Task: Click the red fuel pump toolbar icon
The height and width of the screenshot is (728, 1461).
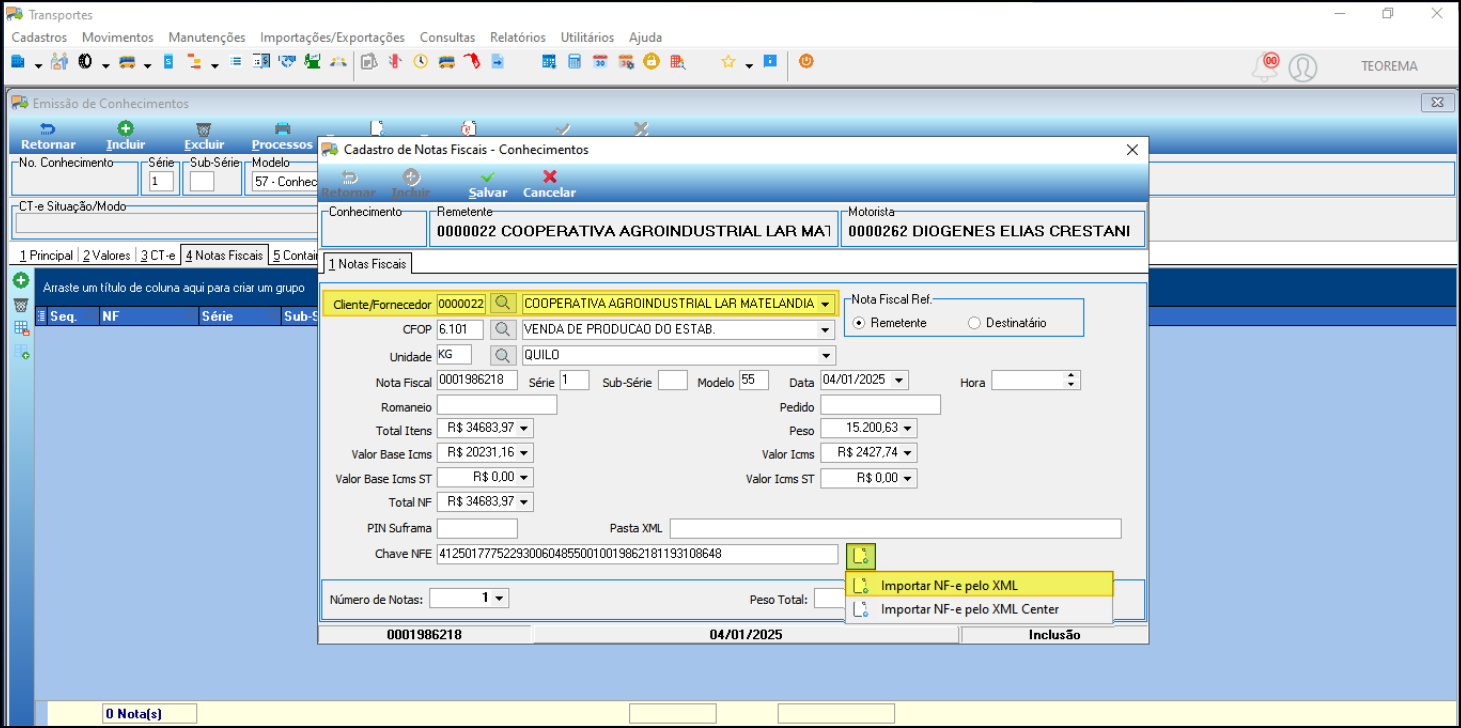Action: (472, 62)
